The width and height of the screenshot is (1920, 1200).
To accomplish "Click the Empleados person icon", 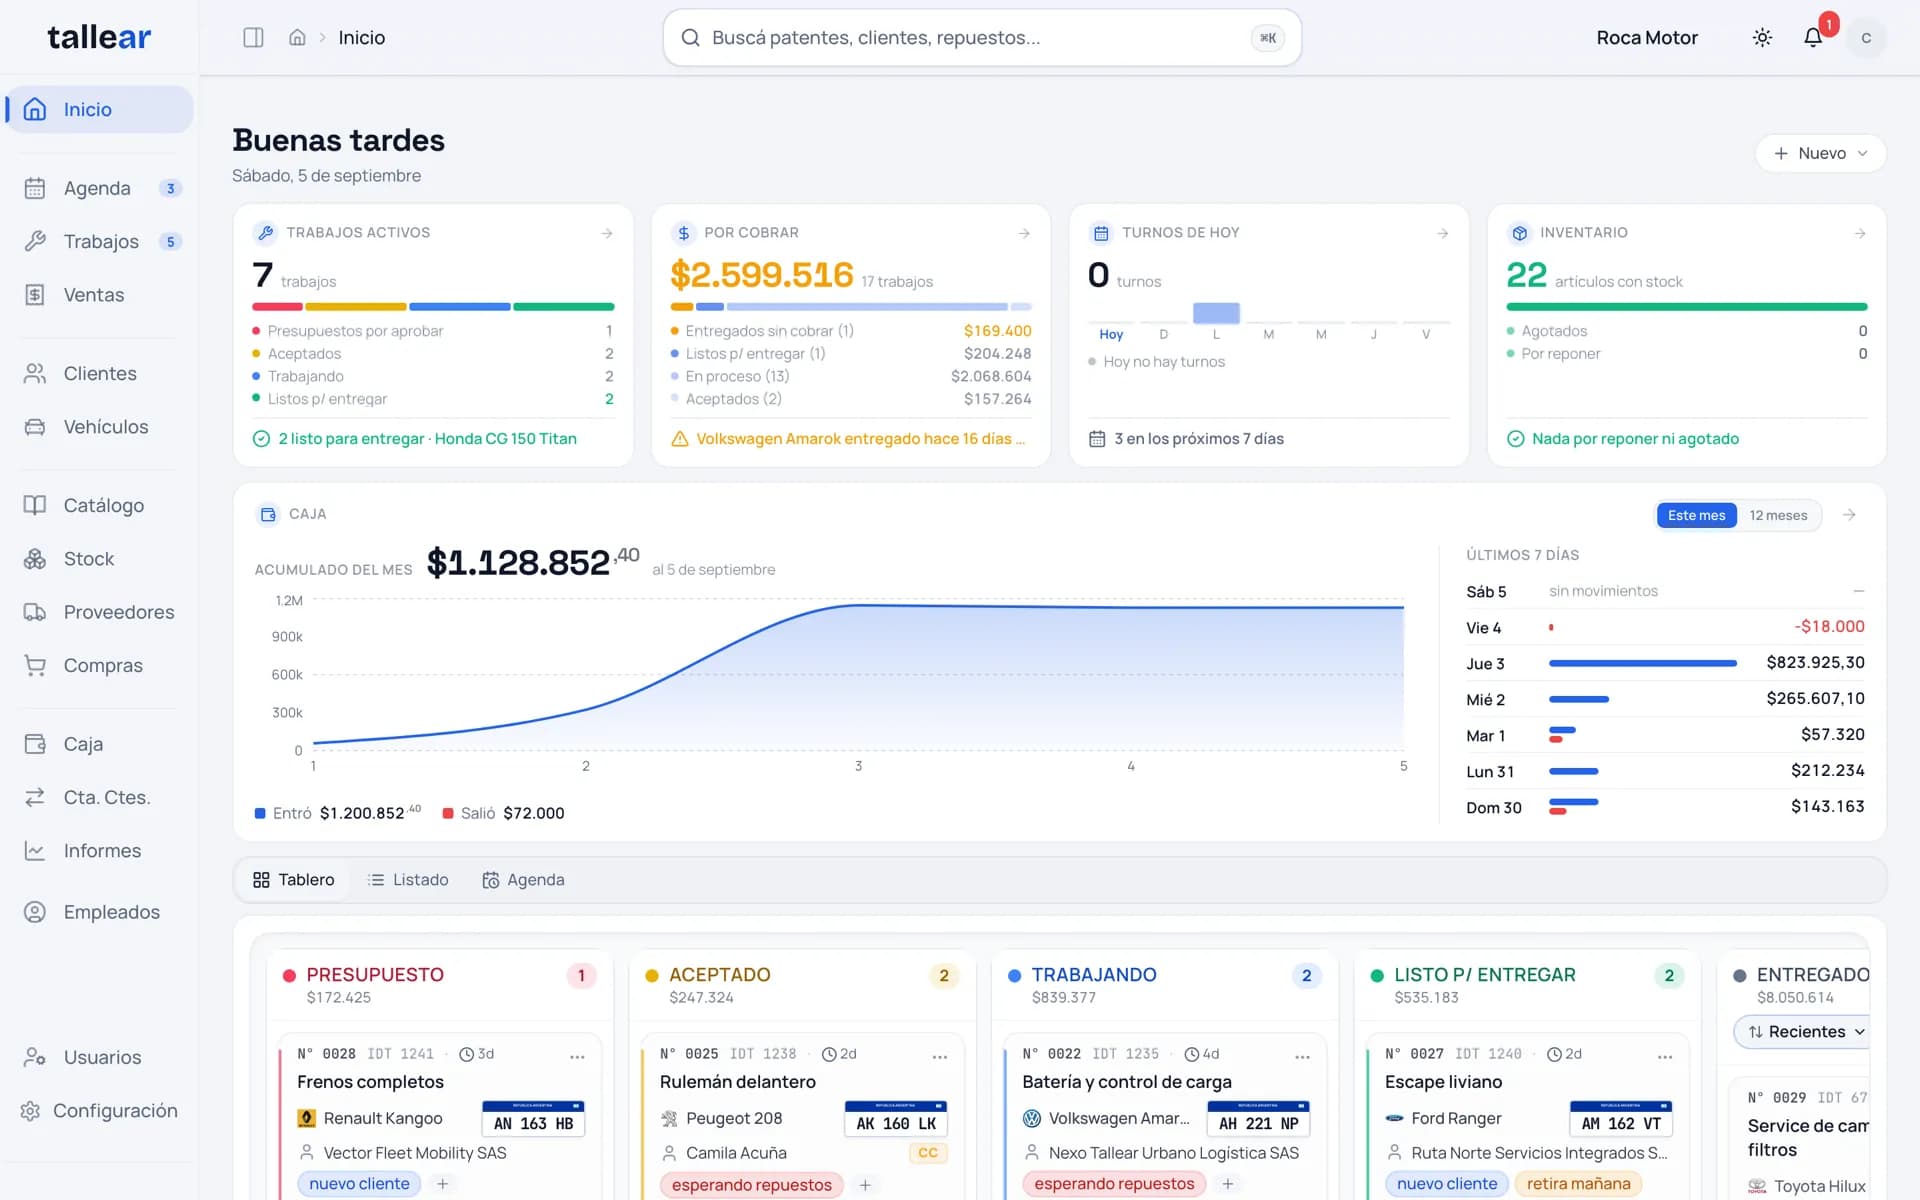I will [35, 912].
